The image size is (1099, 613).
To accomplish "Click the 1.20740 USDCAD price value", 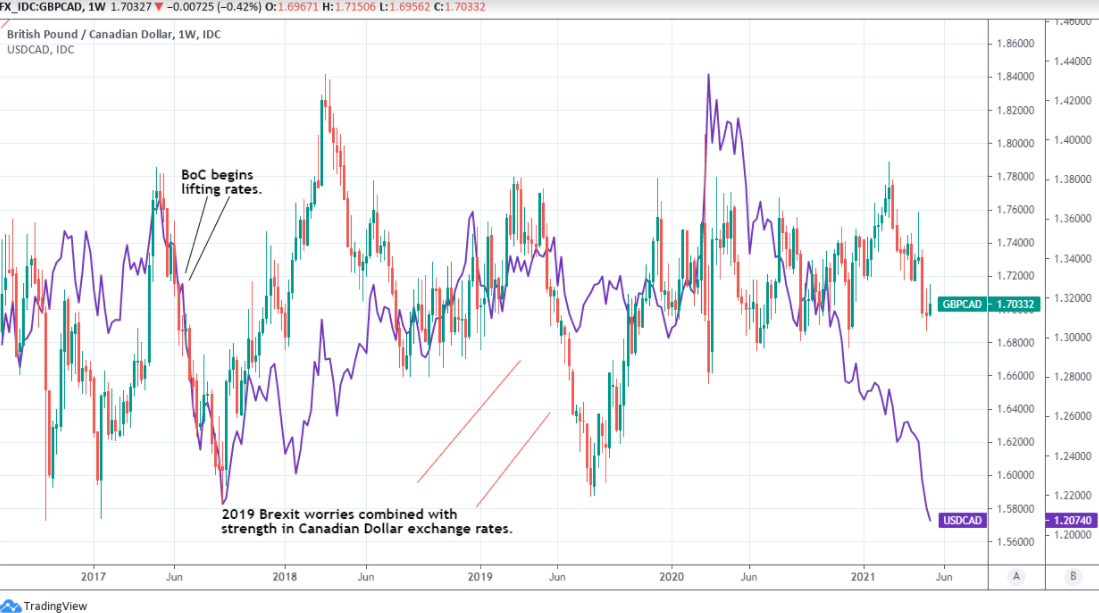I will coord(1072,521).
